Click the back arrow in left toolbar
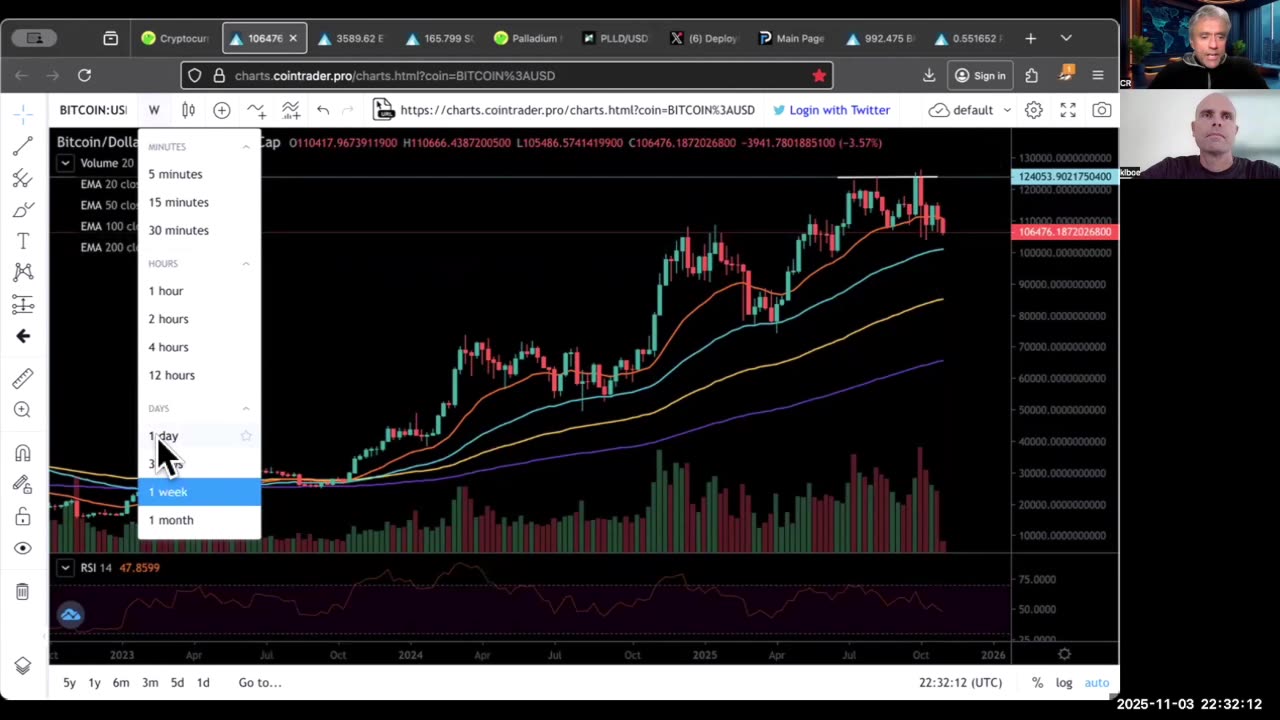Image resolution: width=1280 pixels, height=720 pixels. [23, 336]
